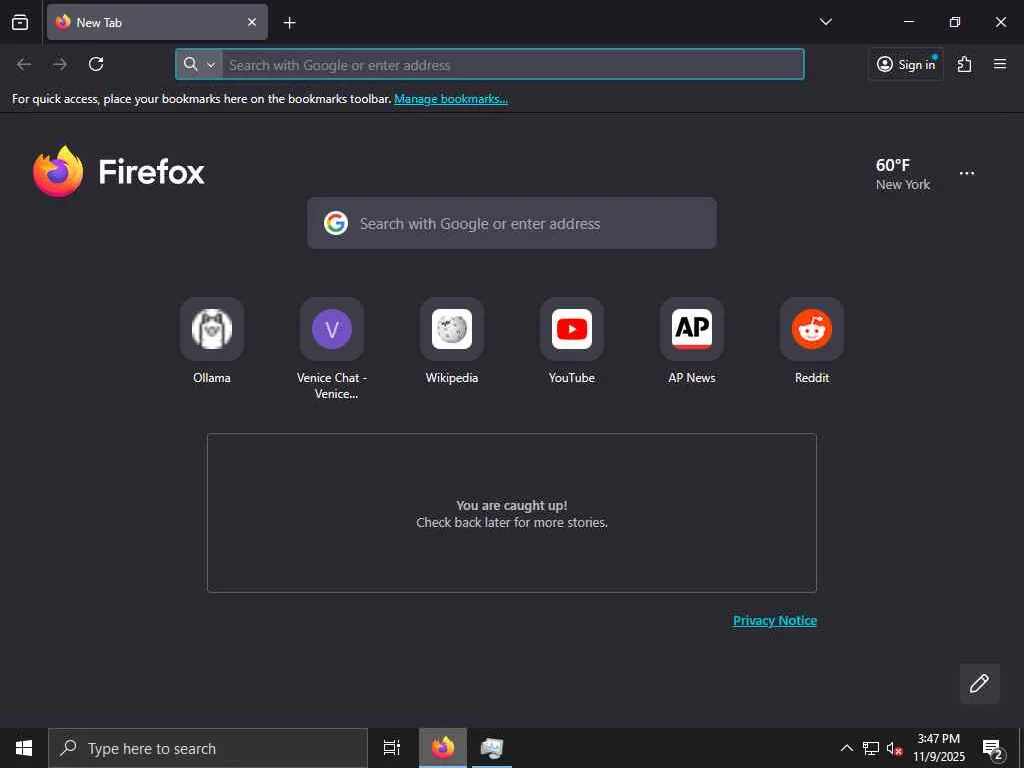Open the search engine selector dropdown in the address bar
The image size is (1024, 768).
pyautogui.click(x=199, y=64)
